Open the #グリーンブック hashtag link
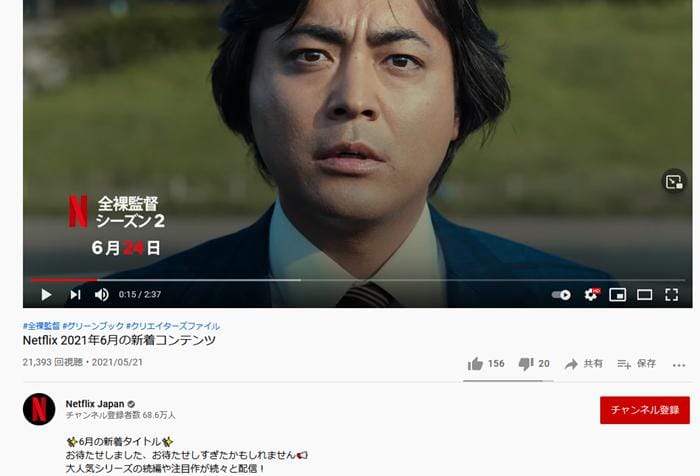Image resolution: width=700 pixels, height=476 pixels. 93,326
